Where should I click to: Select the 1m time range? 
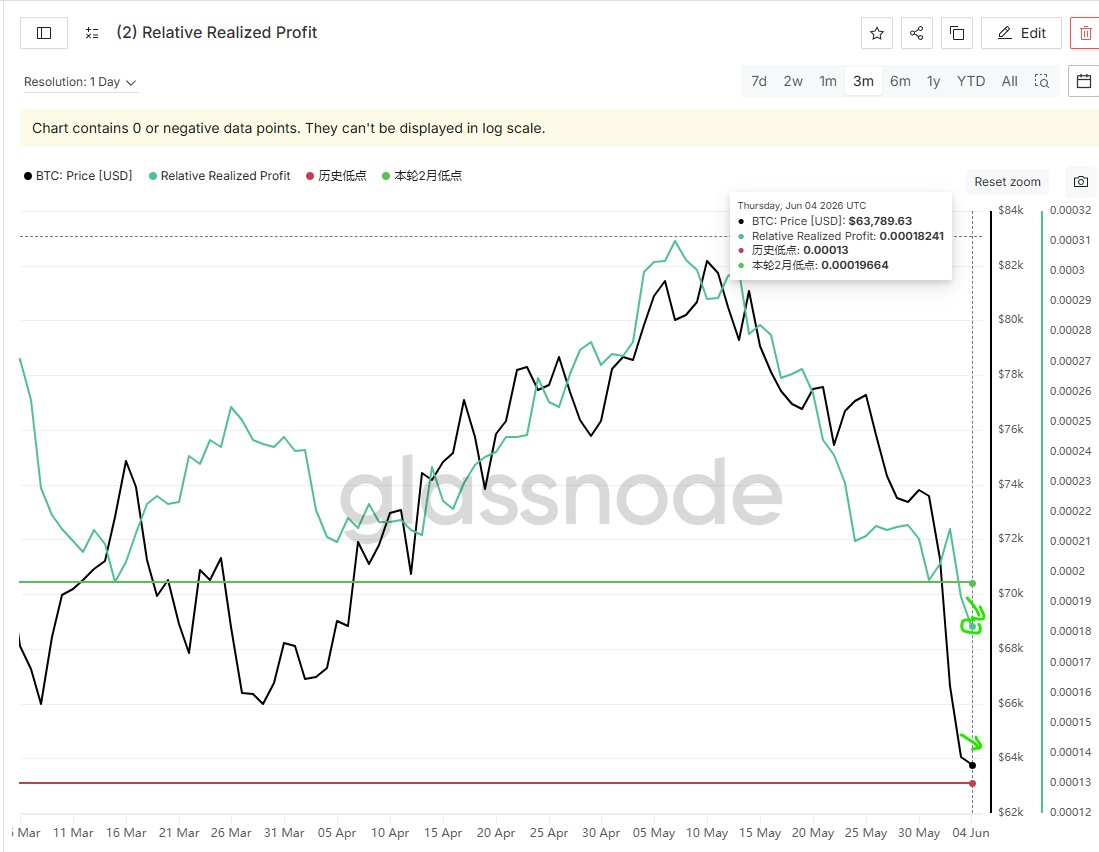(x=828, y=81)
